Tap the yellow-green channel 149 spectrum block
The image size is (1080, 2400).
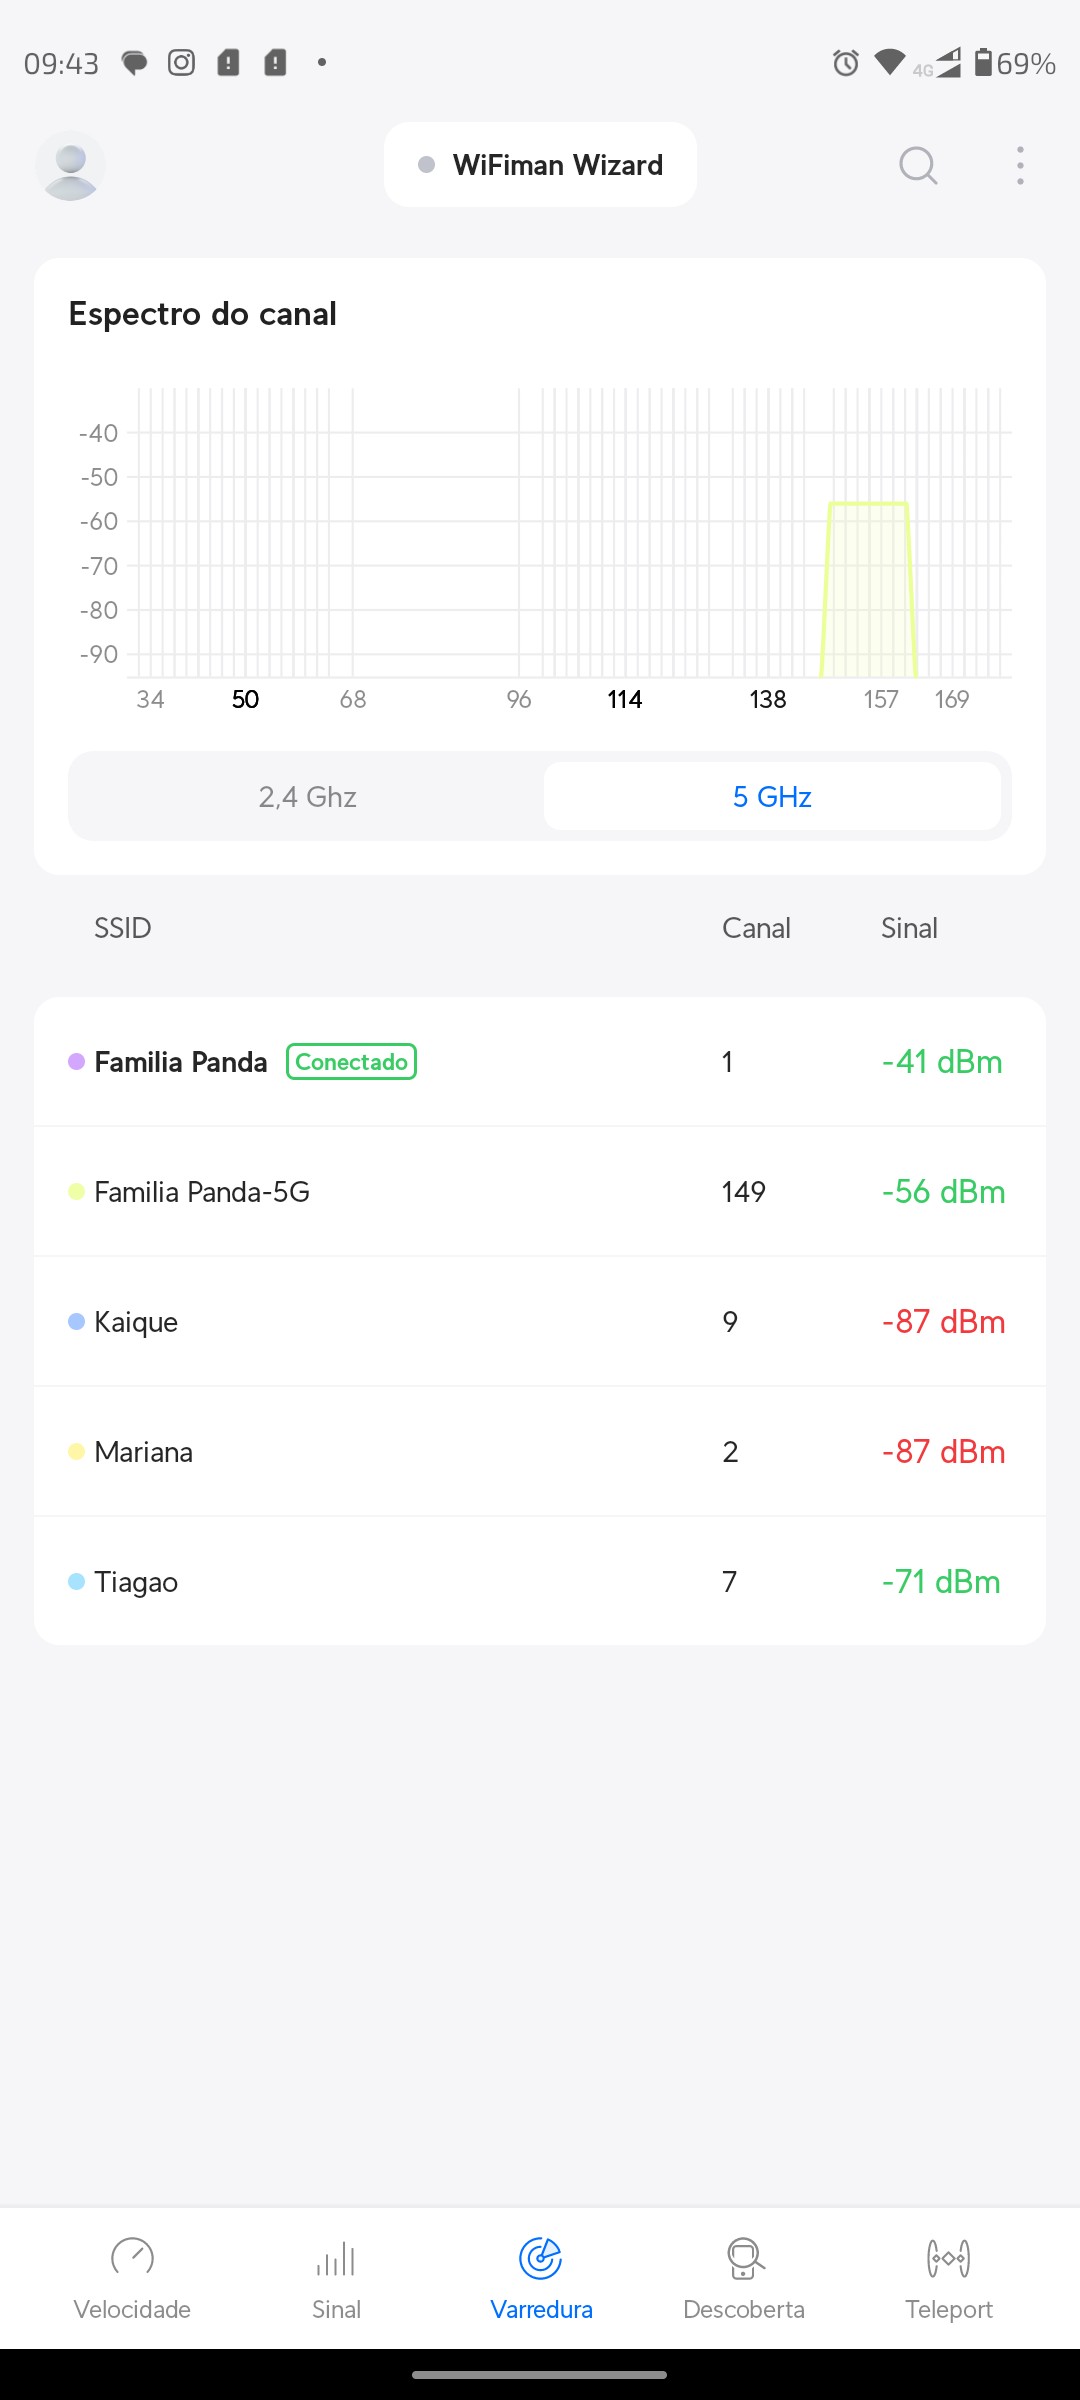868,590
